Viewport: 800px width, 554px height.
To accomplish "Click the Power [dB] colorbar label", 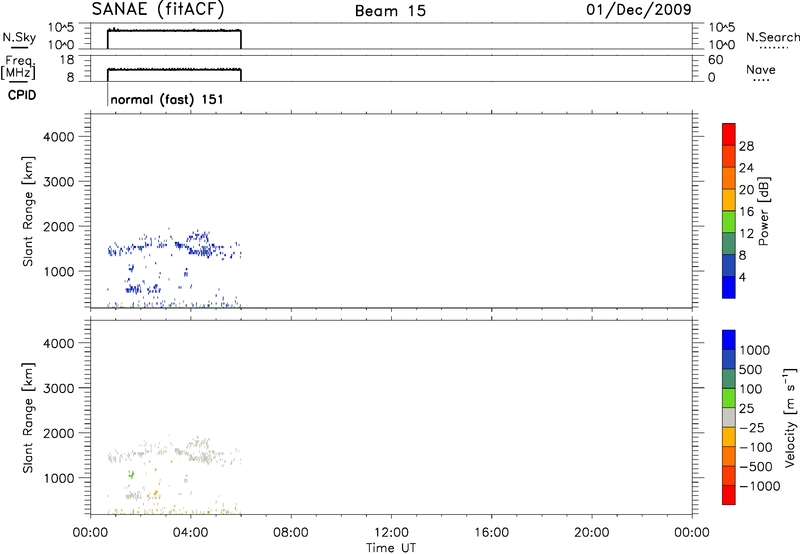I will 764,211.
